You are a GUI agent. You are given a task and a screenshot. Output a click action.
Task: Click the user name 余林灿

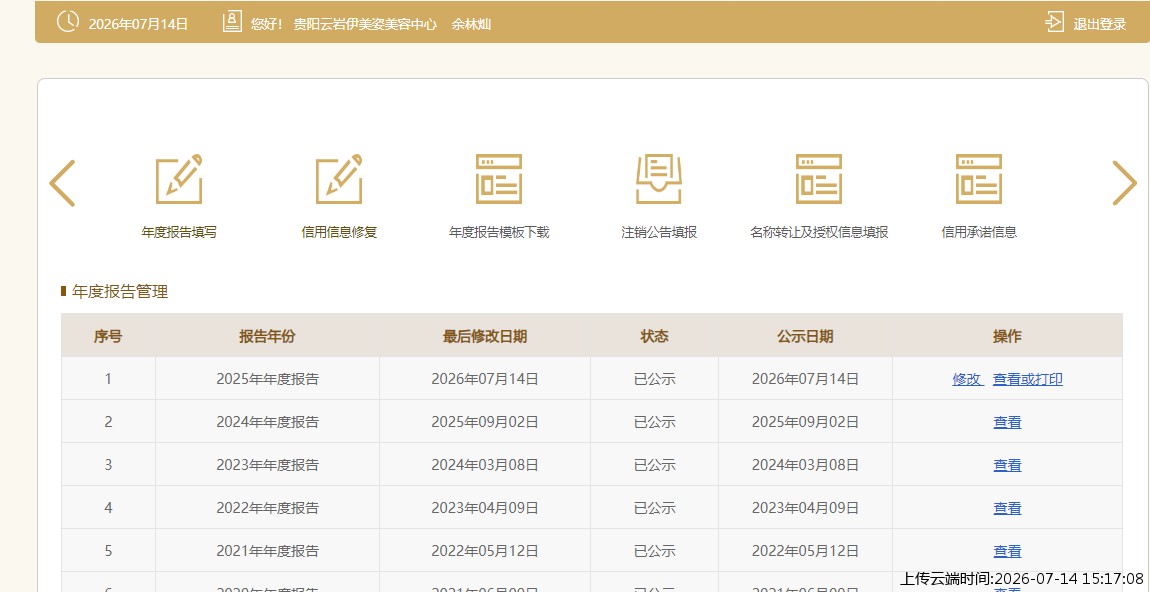point(471,24)
